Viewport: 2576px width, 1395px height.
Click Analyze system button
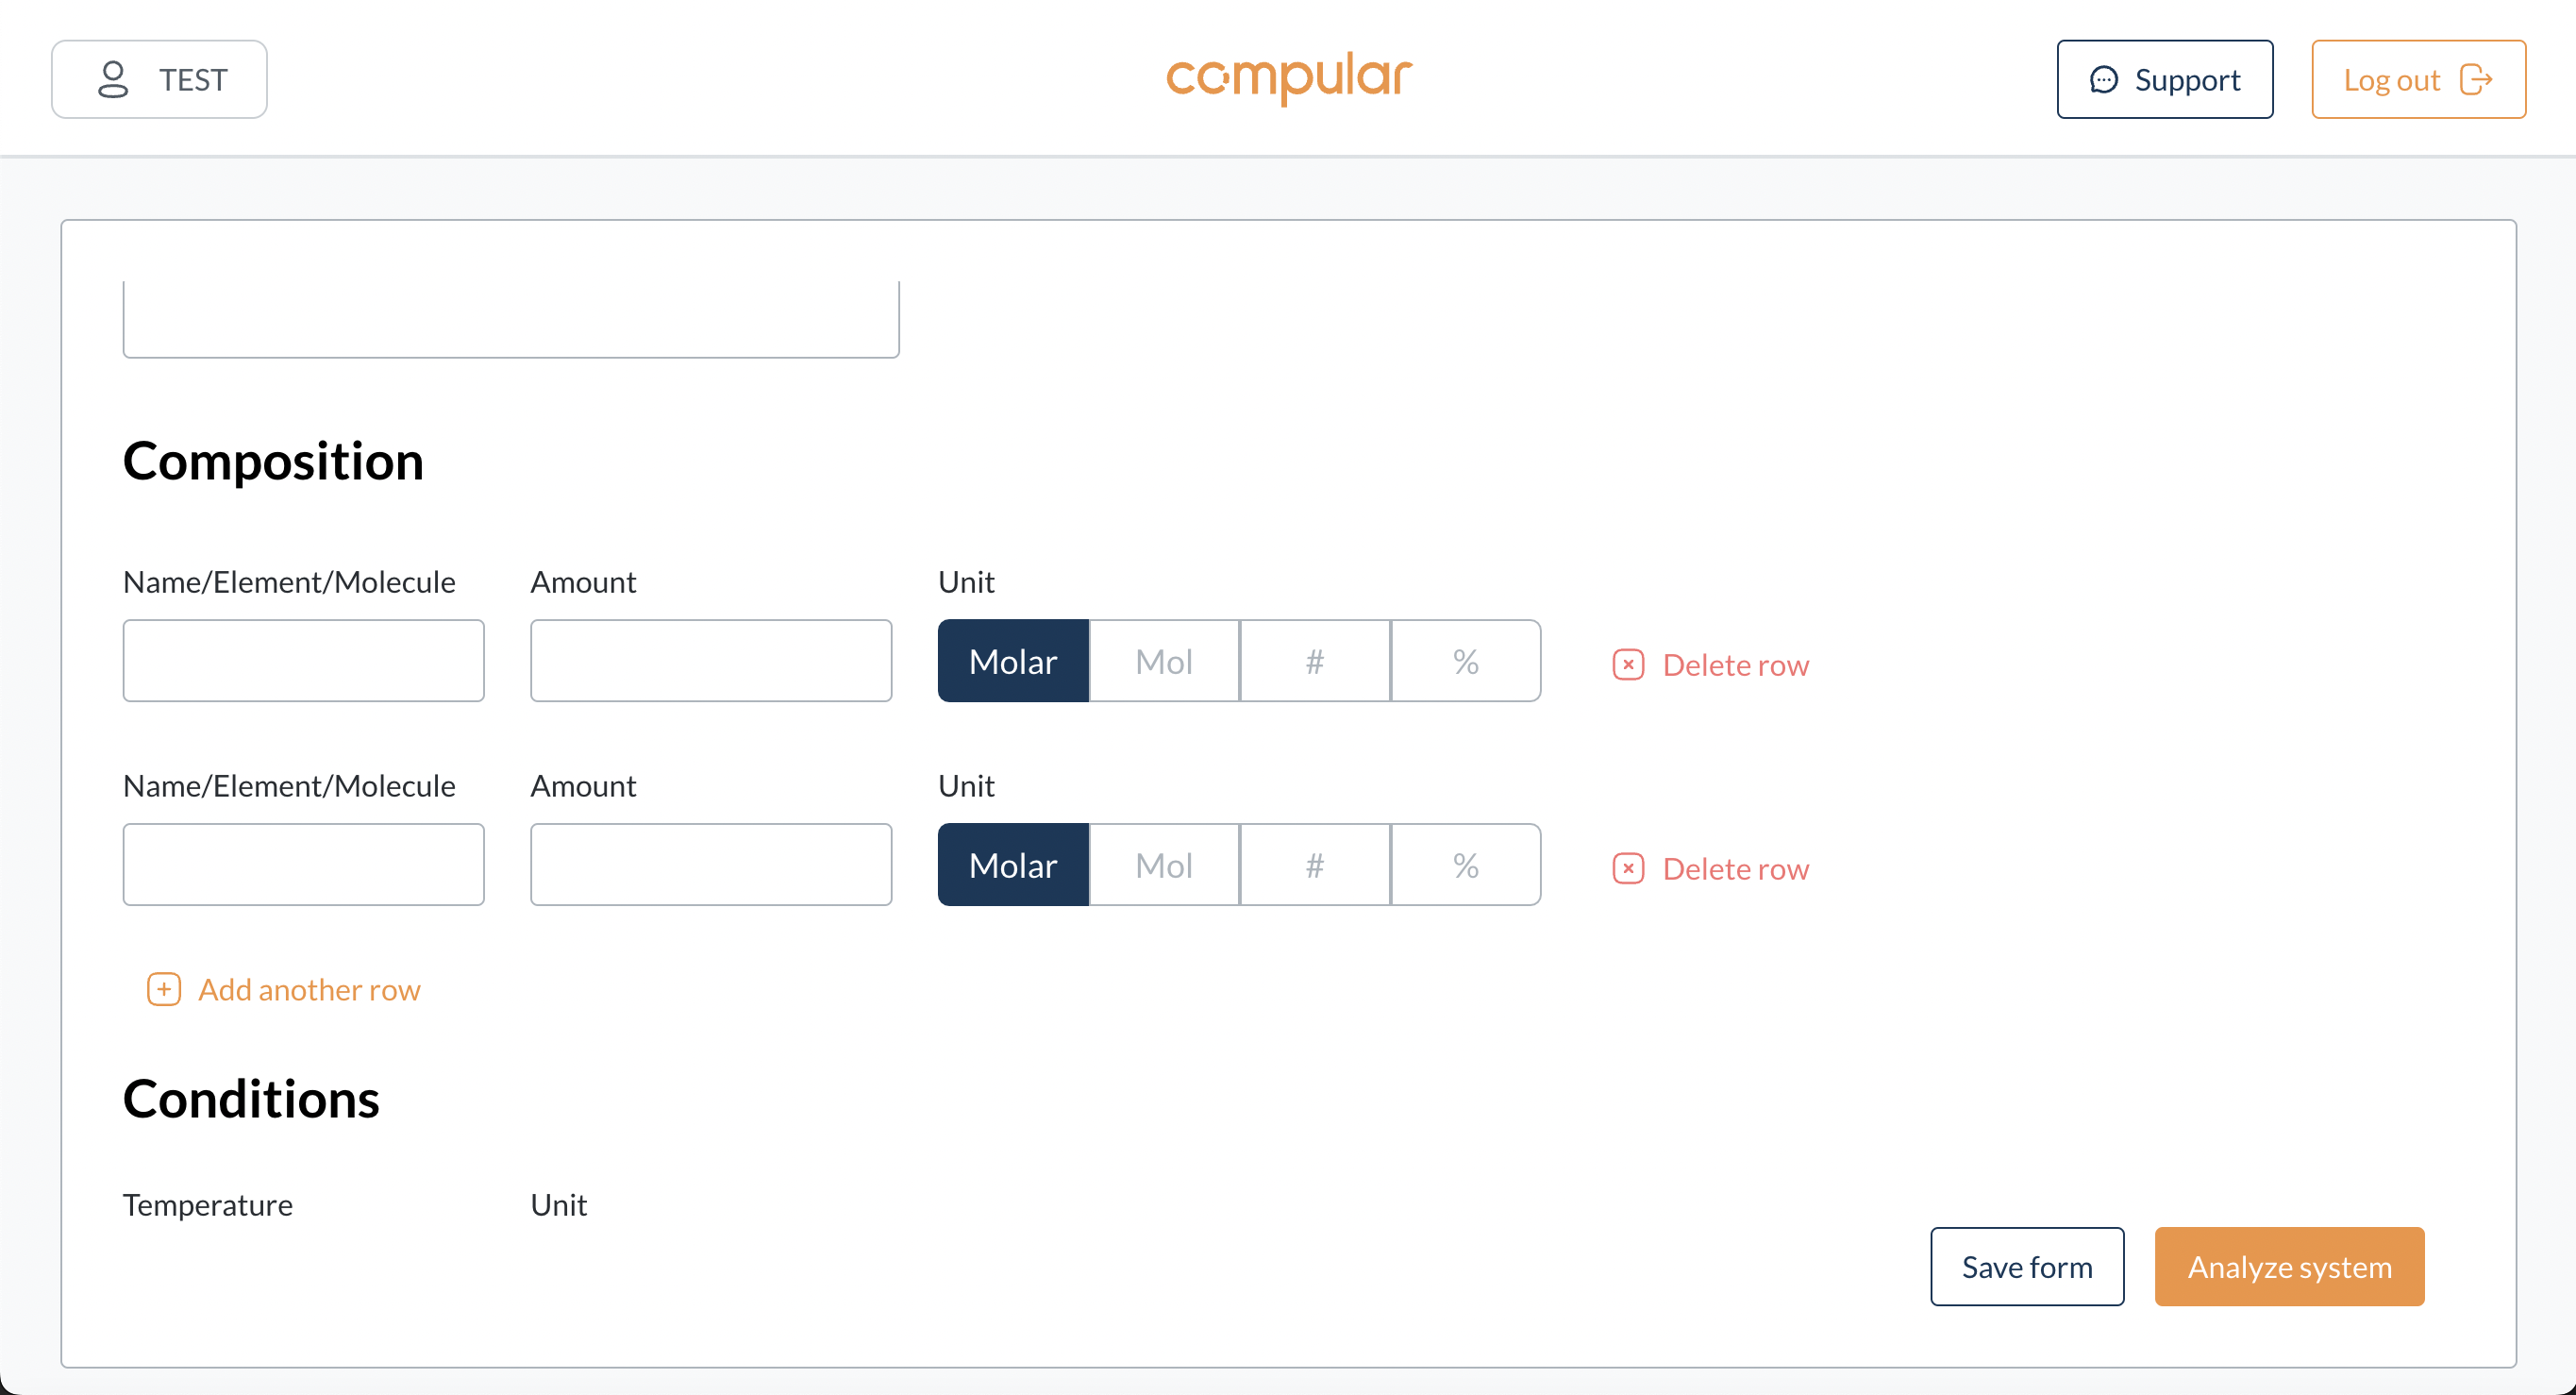(2290, 1266)
